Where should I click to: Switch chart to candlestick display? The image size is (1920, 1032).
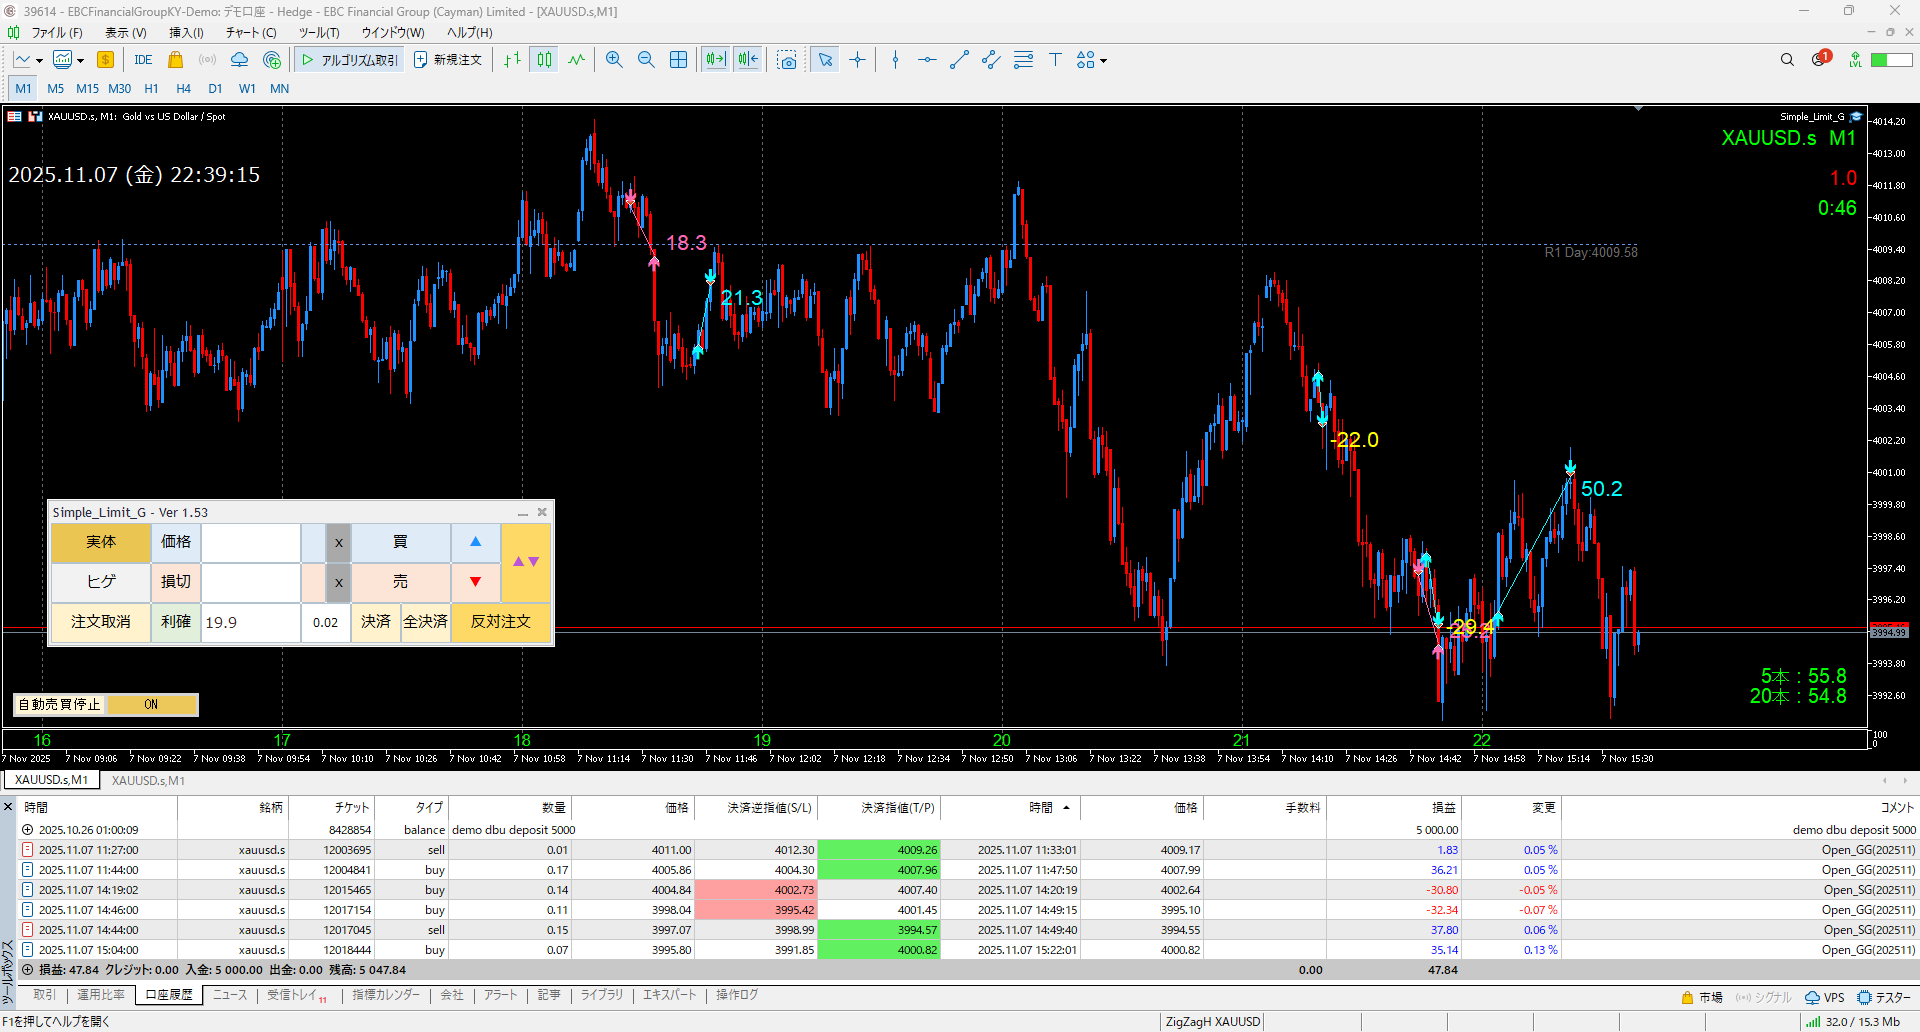tap(544, 60)
